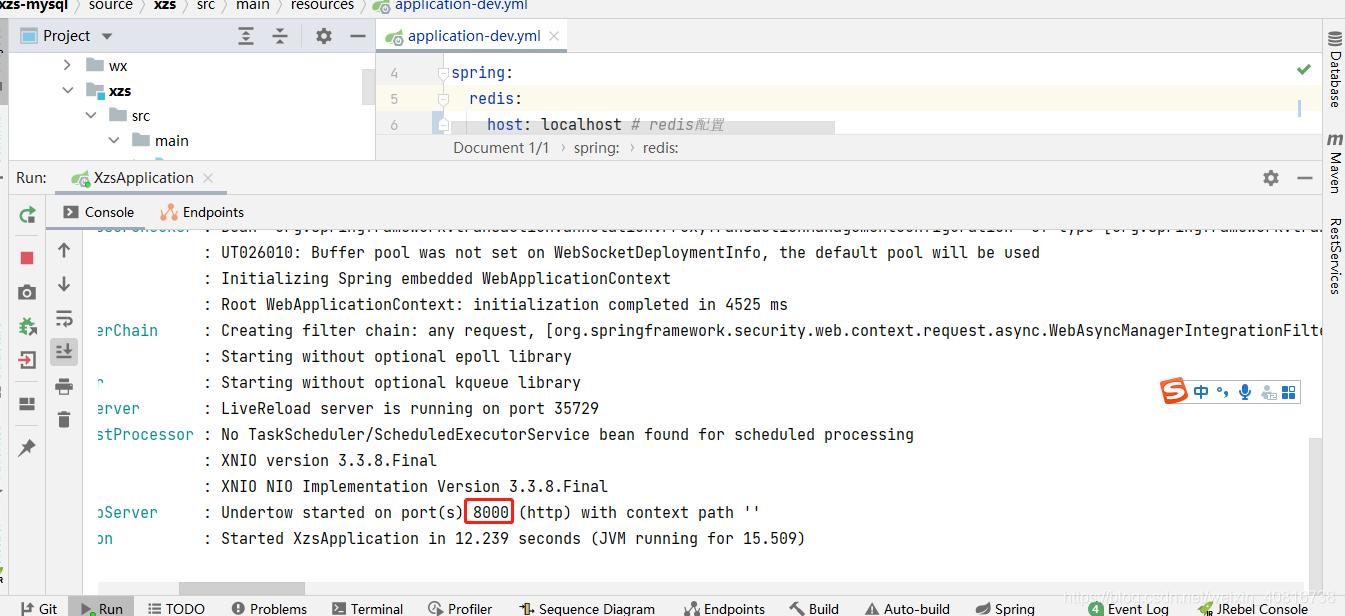The image size is (1345, 616).
Task: Open the Maven side panel
Action: coord(1334,162)
